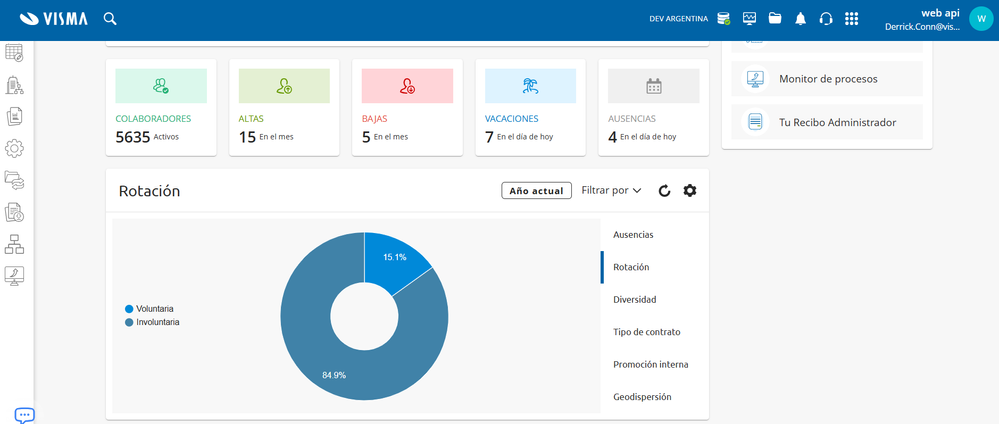The width and height of the screenshot is (999, 424).
Task: Click the 5635 Activos value
Action: pyautogui.click(x=147, y=136)
